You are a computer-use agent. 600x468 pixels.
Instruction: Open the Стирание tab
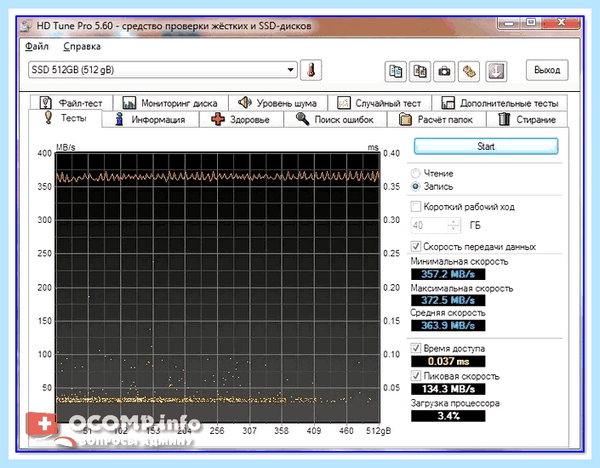click(x=527, y=119)
